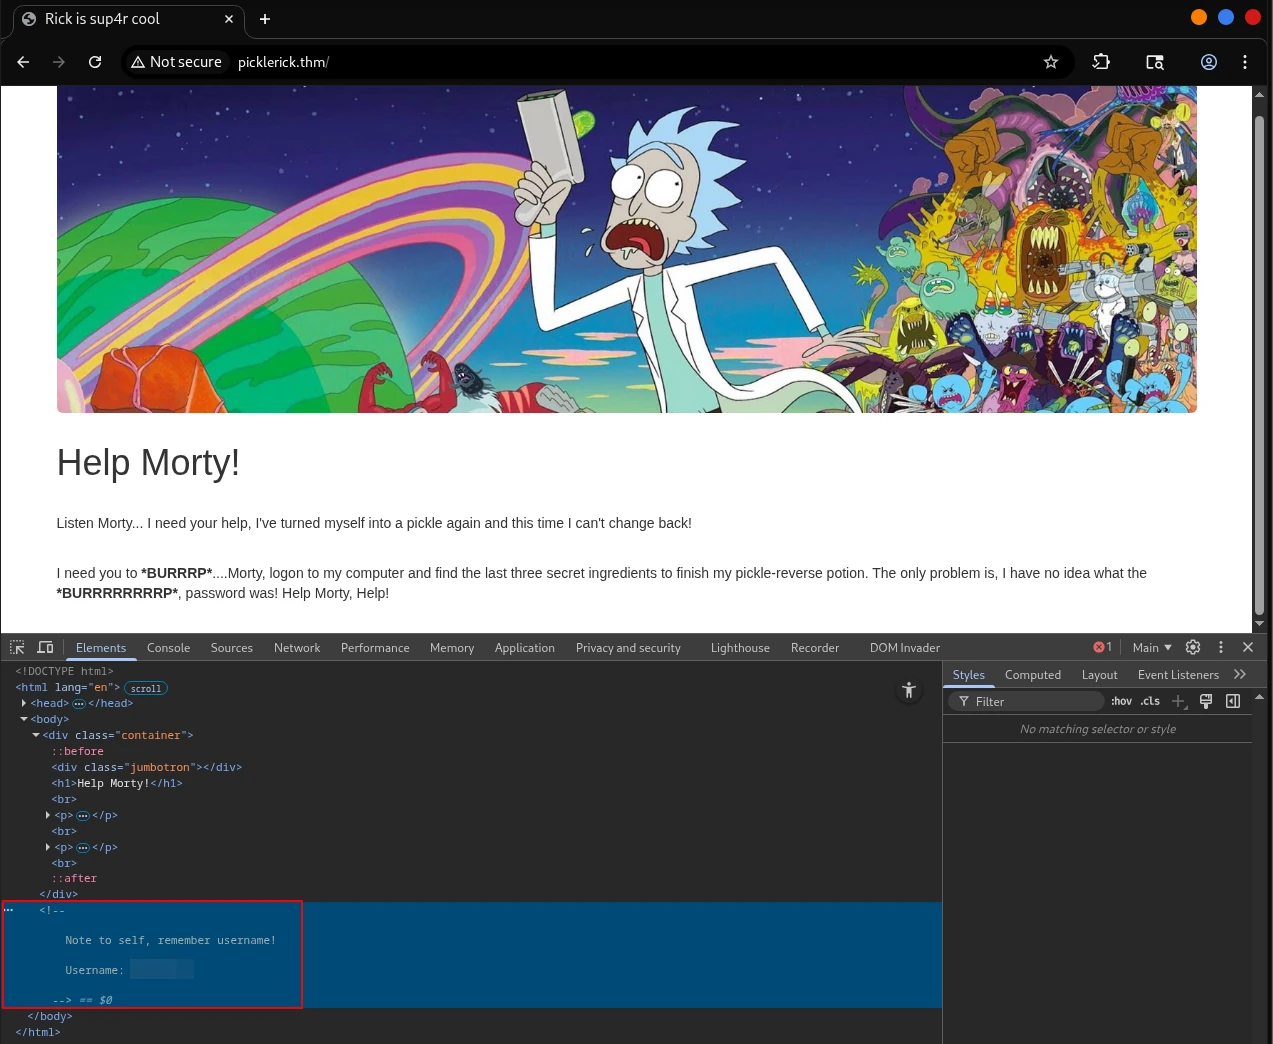Close the 'Rick is sup4r cool' tab
This screenshot has width=1273, height=1044.
tap(229, 19)
